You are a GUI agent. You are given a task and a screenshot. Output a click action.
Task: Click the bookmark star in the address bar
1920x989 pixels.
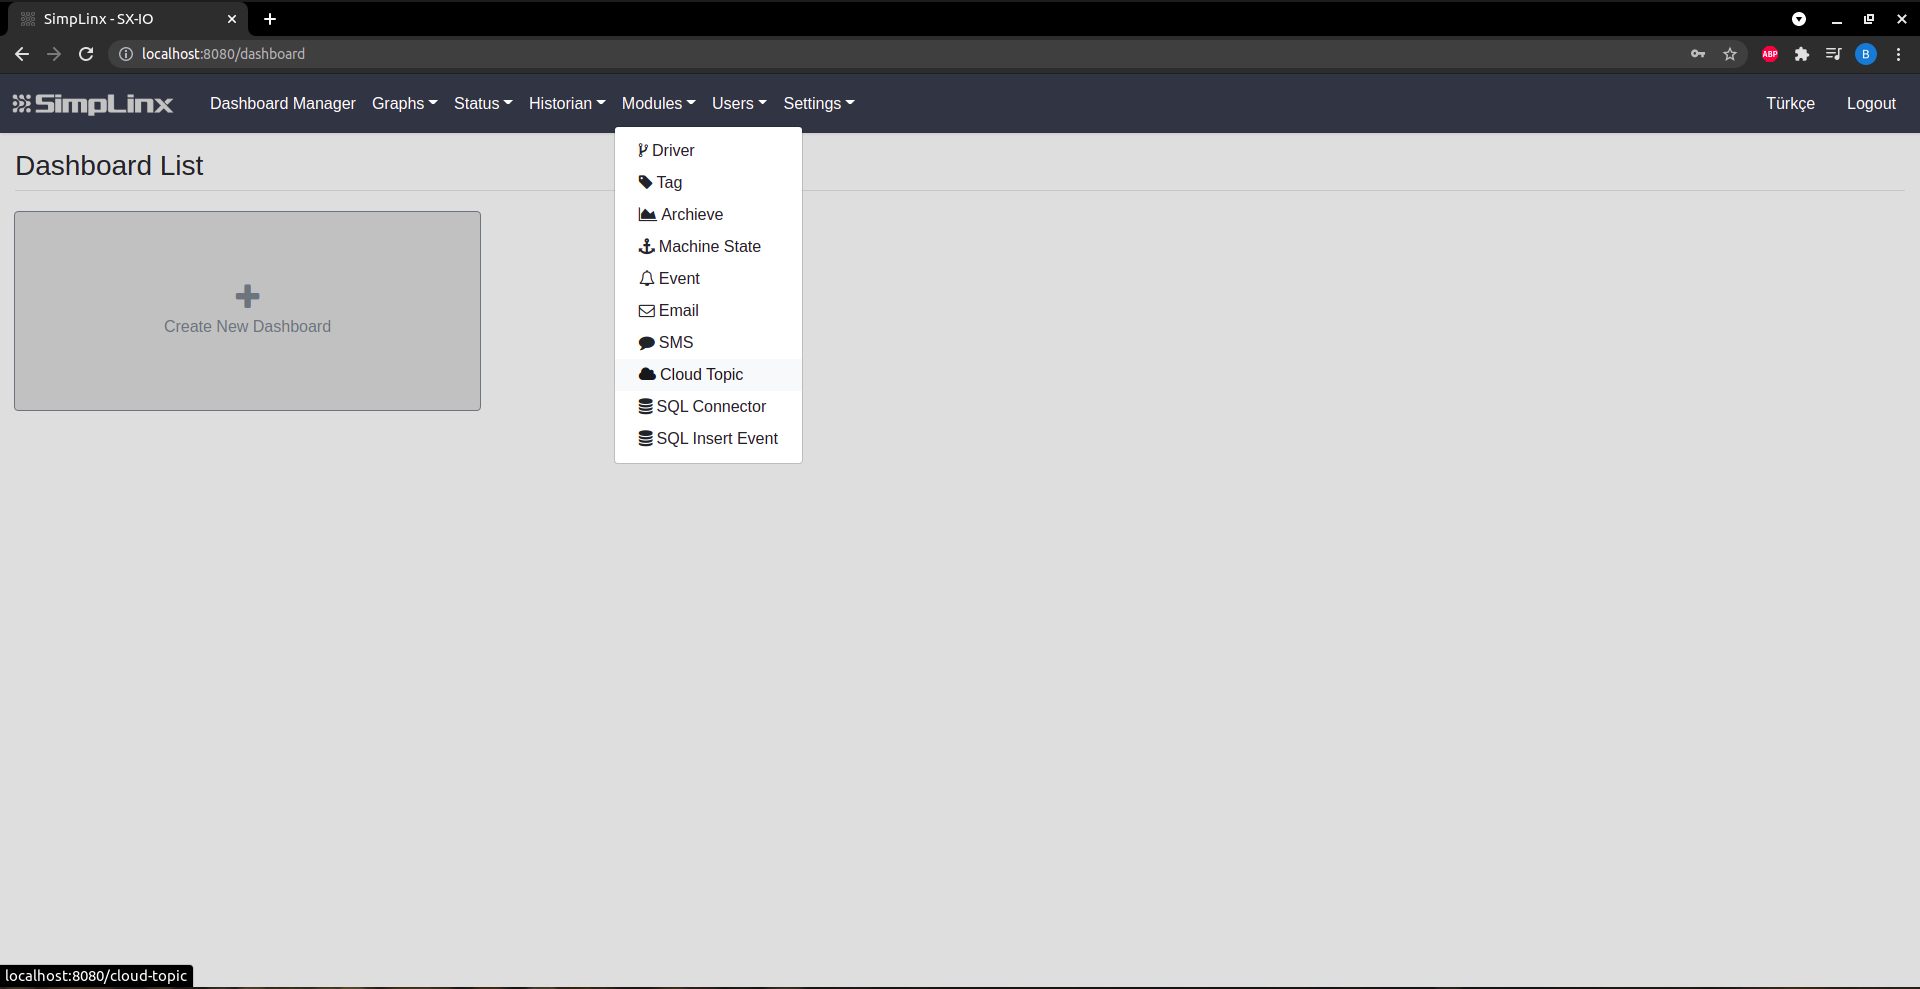[1731, 54]
